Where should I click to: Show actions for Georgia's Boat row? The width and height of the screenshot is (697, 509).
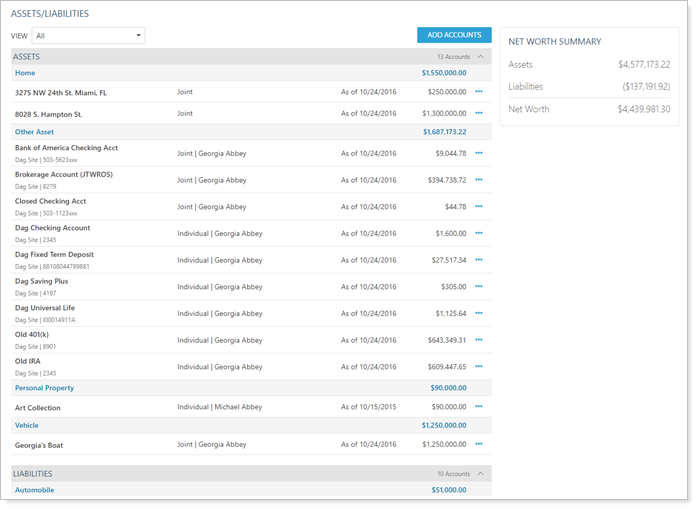coord(479,444)
